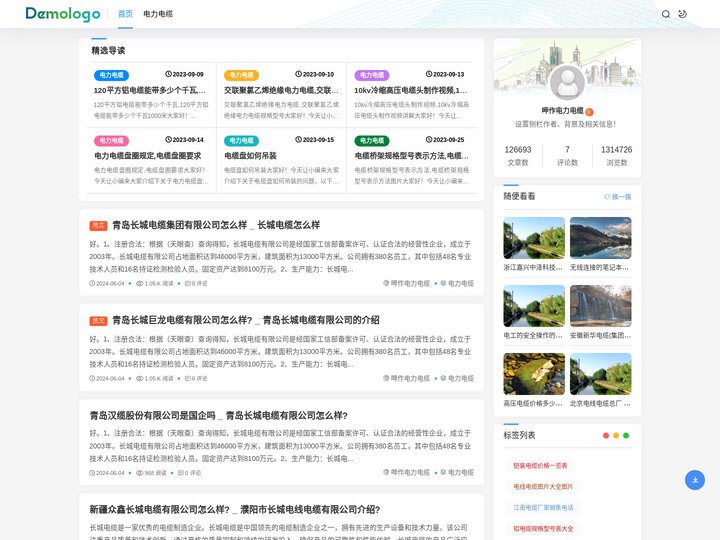Open thumbnail 无线连接的笔记本
The width and height of the screenshot is (720, 540).
coord(601,238)
